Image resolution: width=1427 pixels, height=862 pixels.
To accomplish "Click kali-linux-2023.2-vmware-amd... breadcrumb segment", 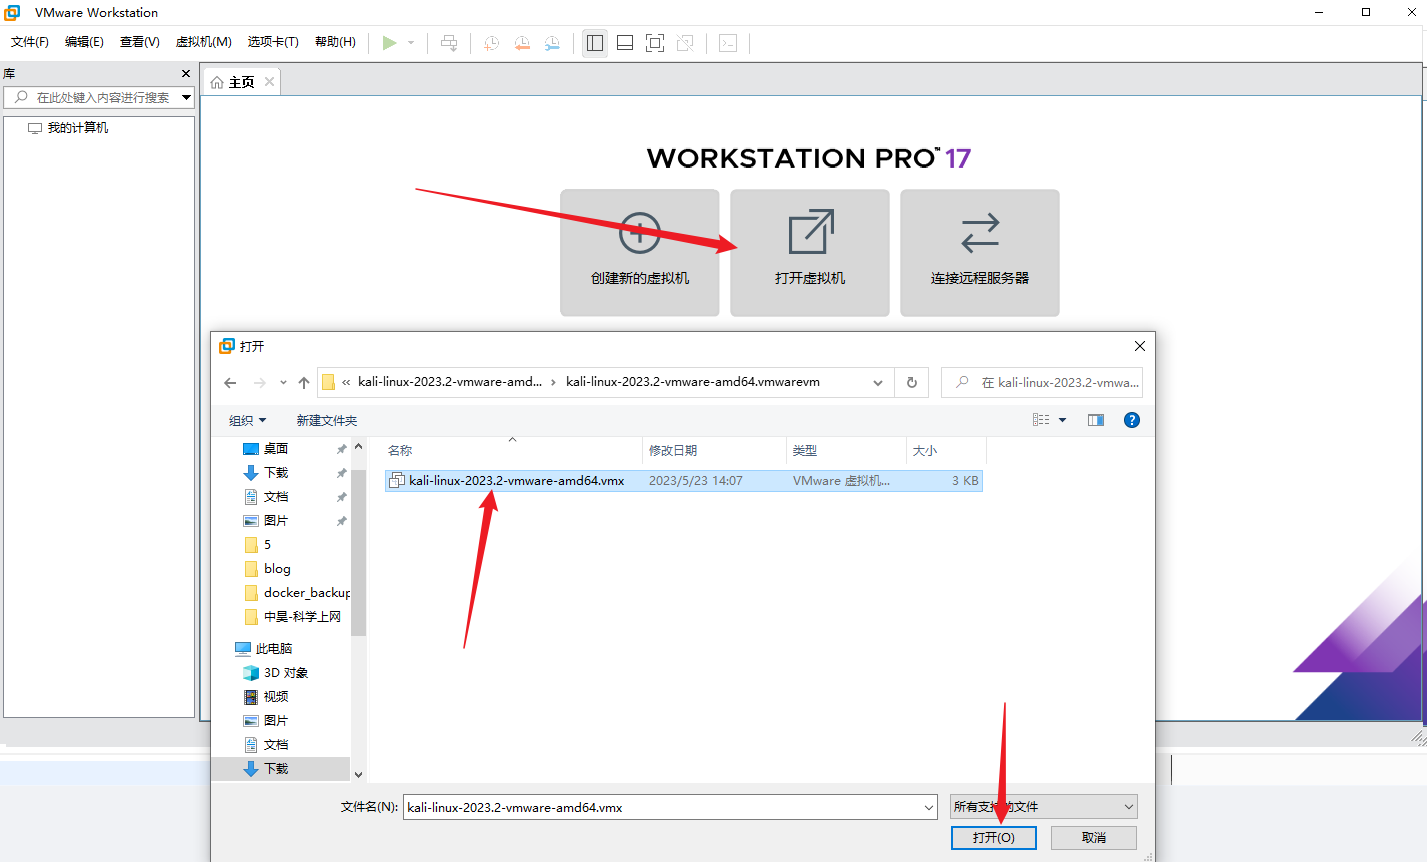I will [x=450, y=382].
